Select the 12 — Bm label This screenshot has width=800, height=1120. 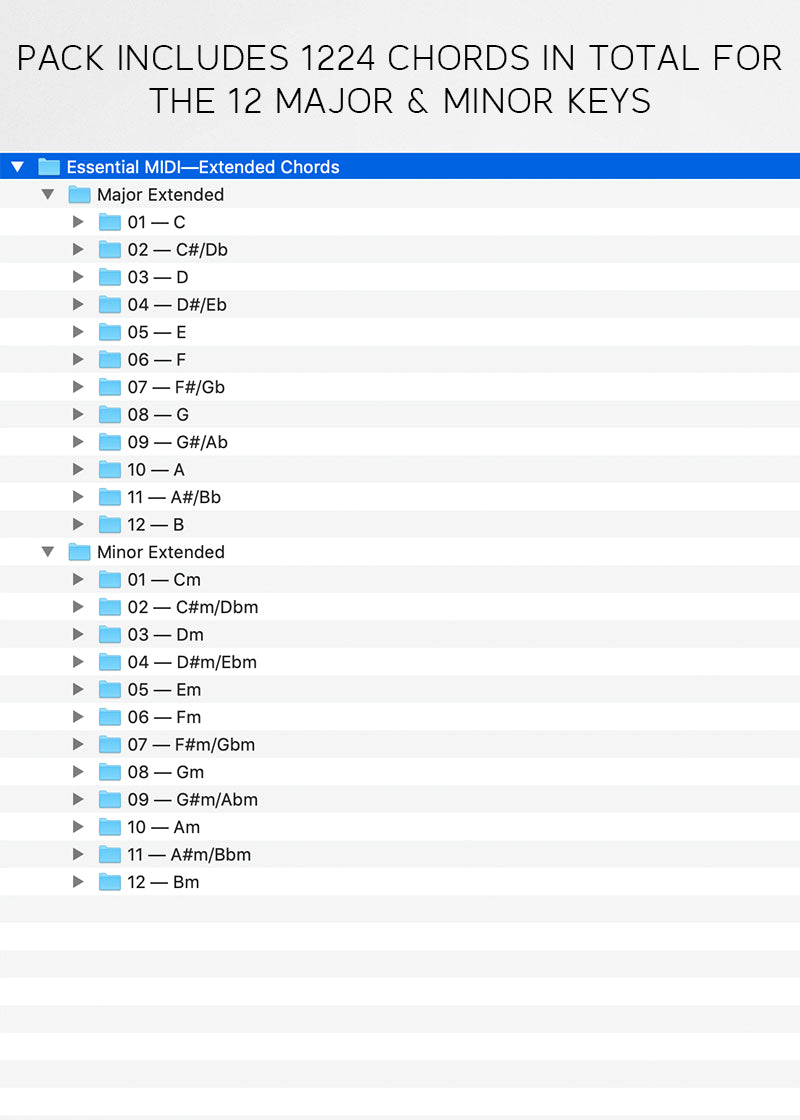[x=164, y=882]
